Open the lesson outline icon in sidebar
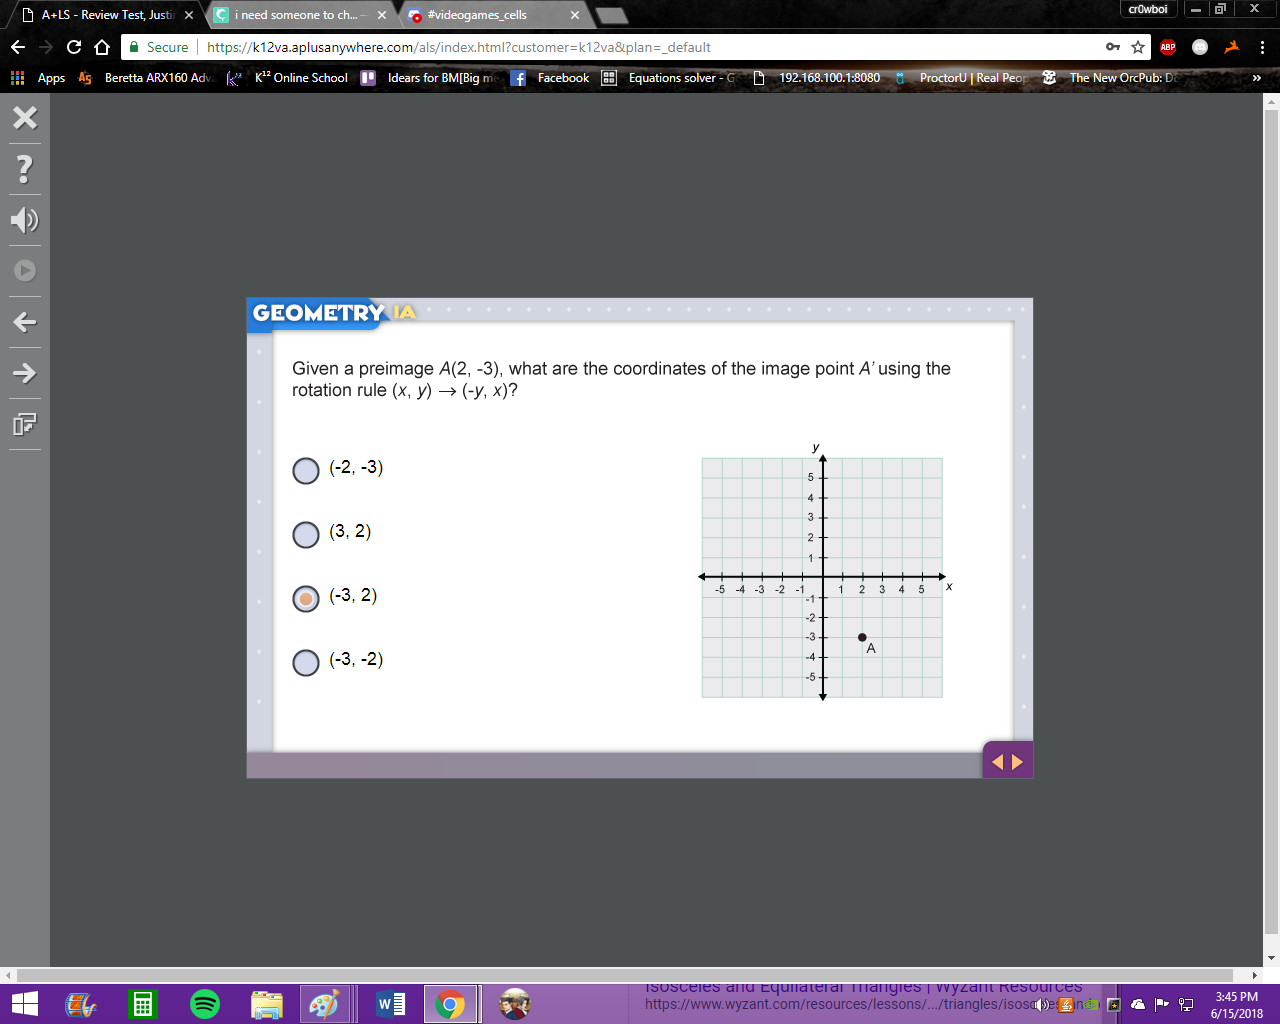Screen dimensions: 1280x1024 pos(25,424)
